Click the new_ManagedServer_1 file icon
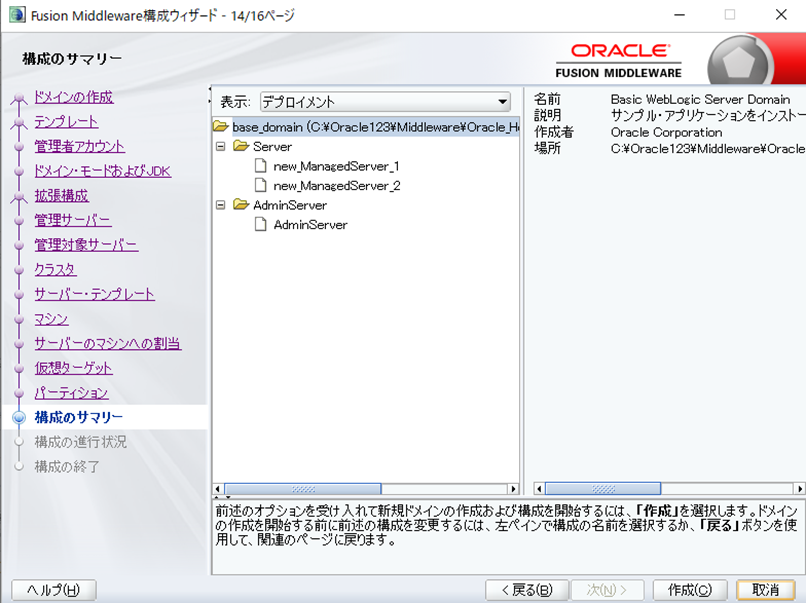 pos(261,166)
